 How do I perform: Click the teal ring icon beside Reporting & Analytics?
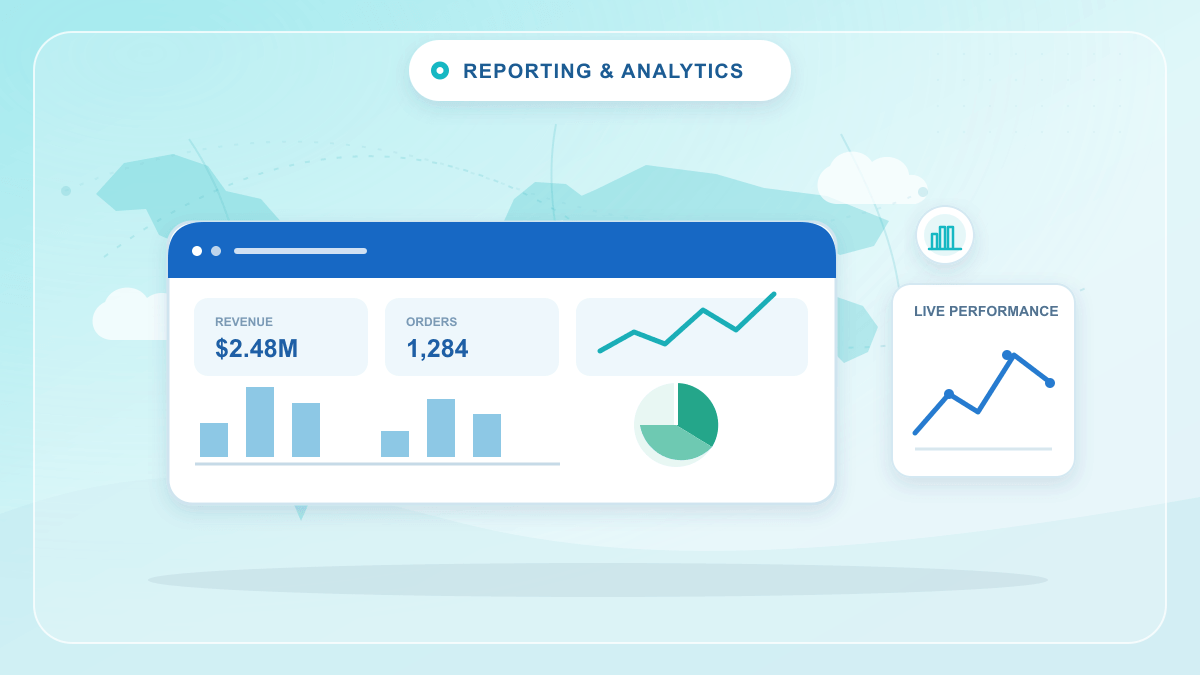pyautogui.click(x=440, y=71)
